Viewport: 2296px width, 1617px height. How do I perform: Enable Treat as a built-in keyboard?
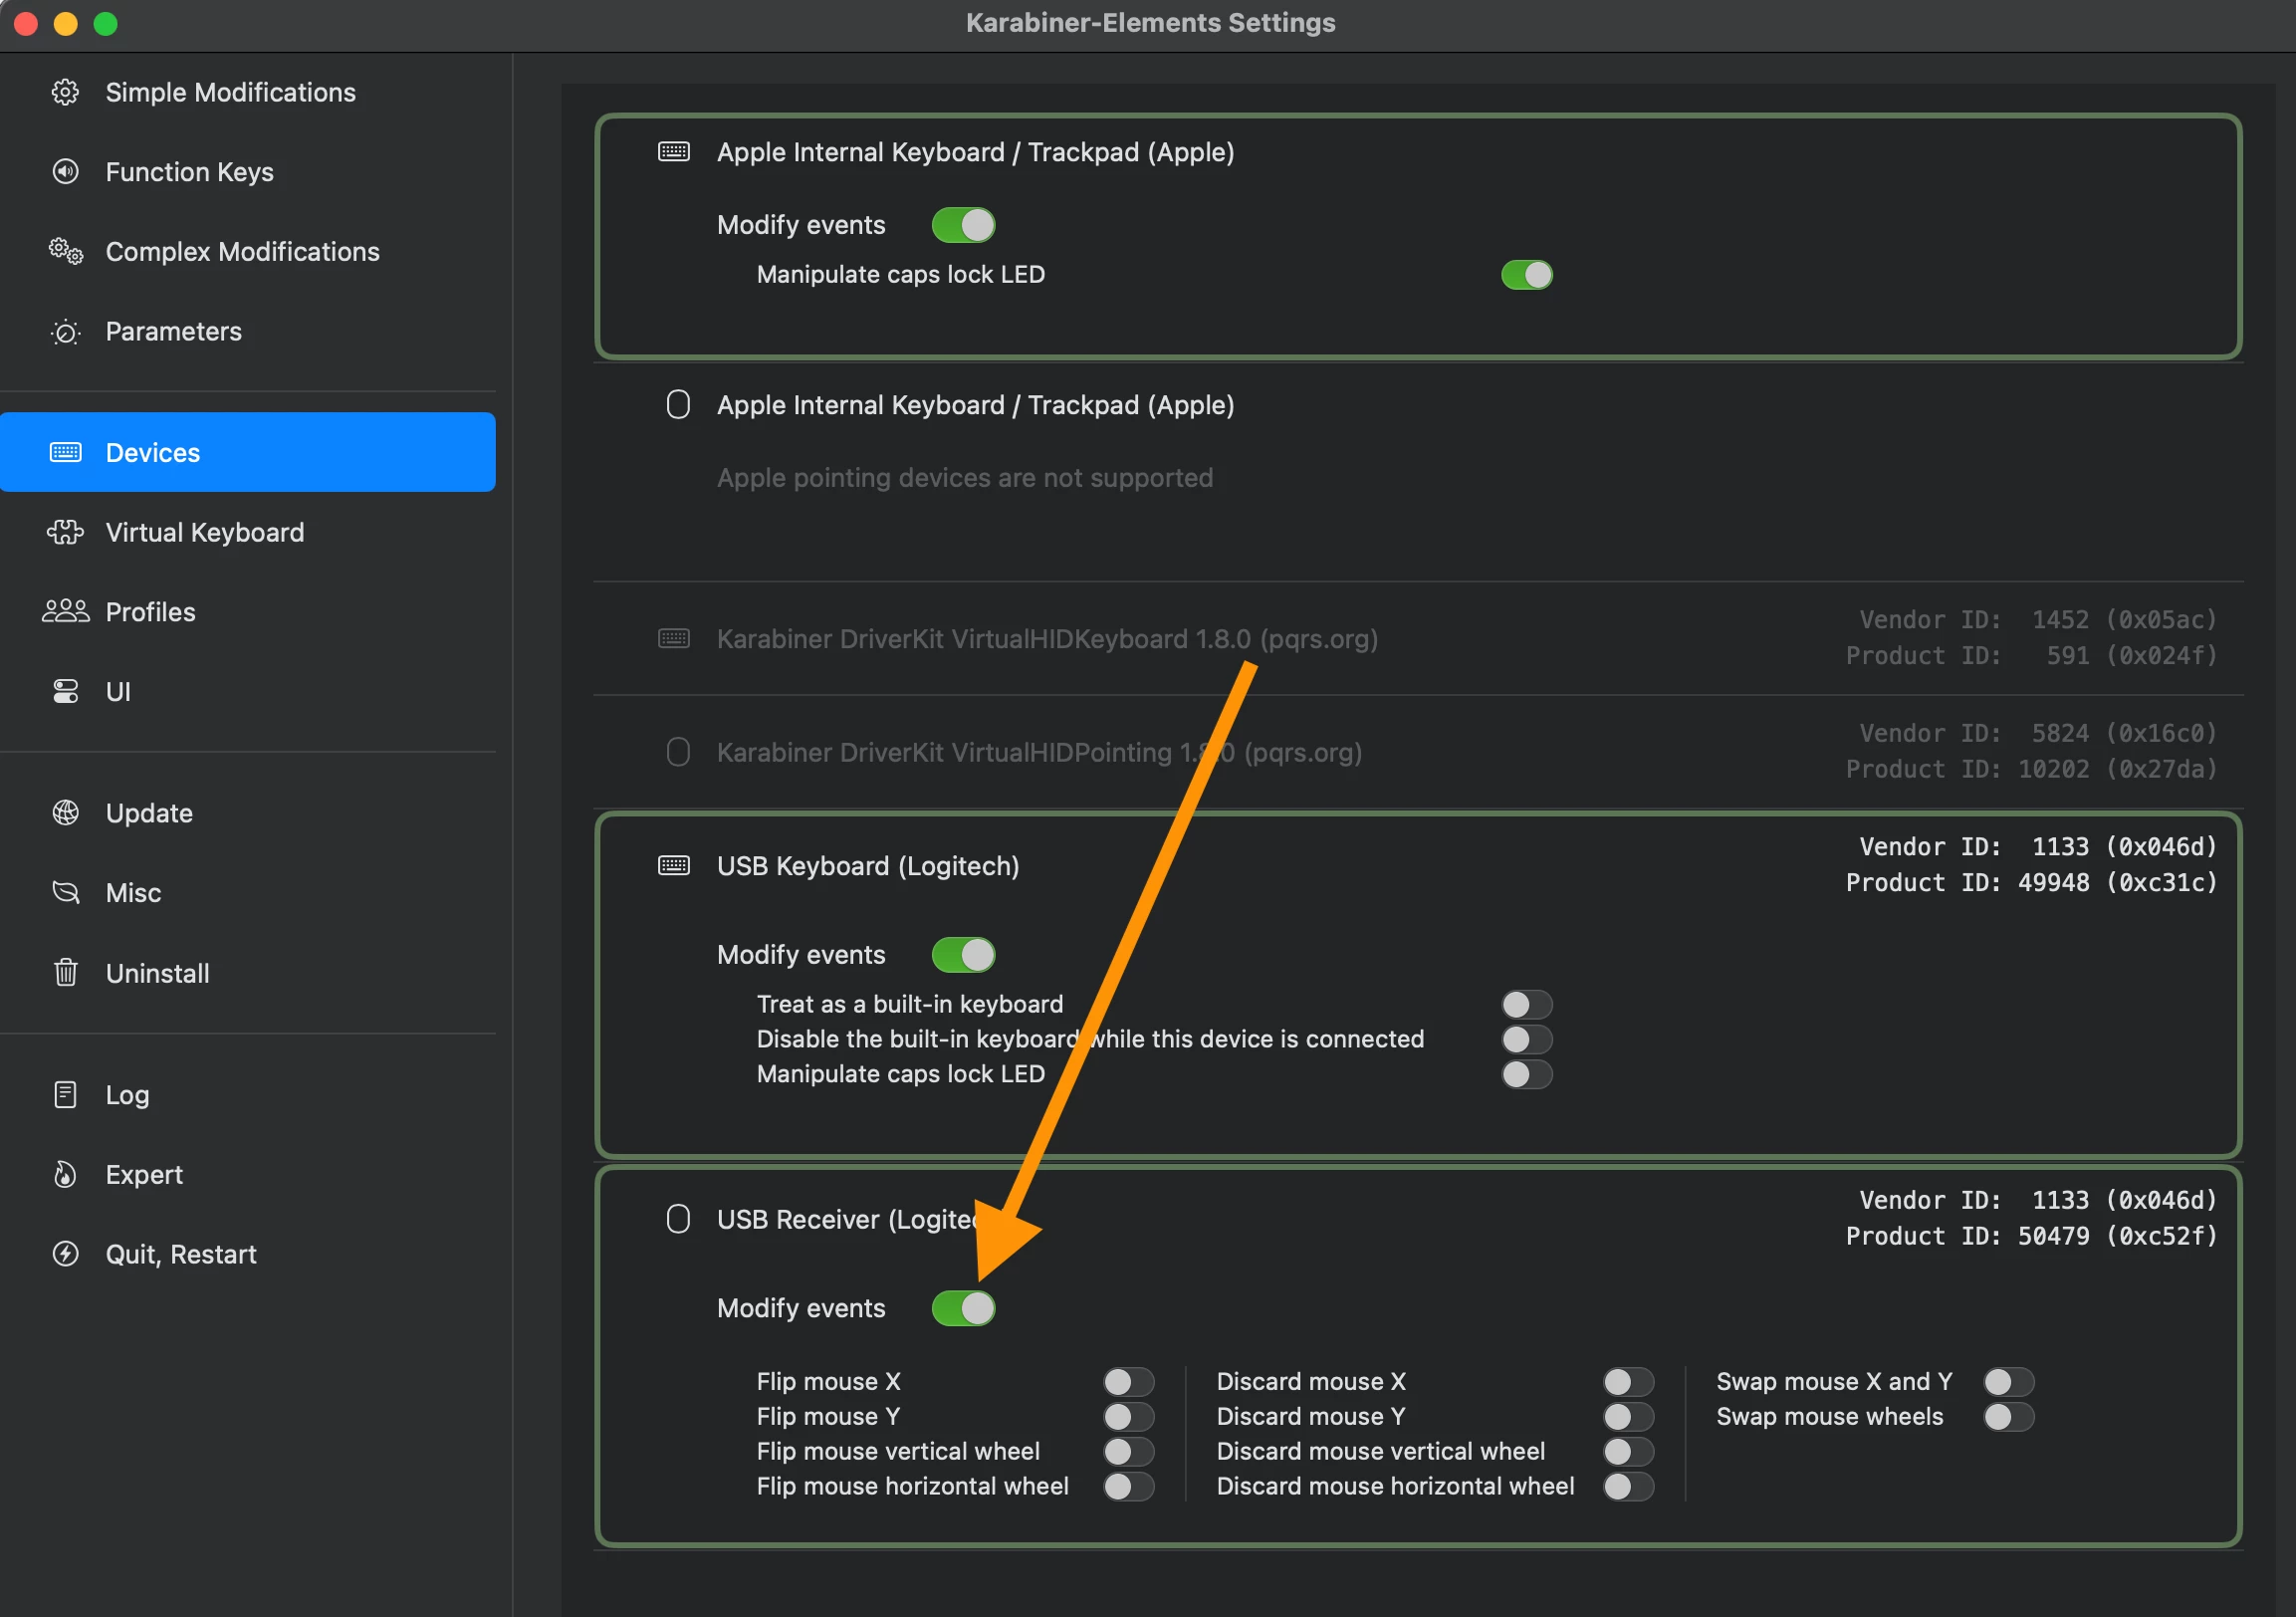point(1526,1003)
